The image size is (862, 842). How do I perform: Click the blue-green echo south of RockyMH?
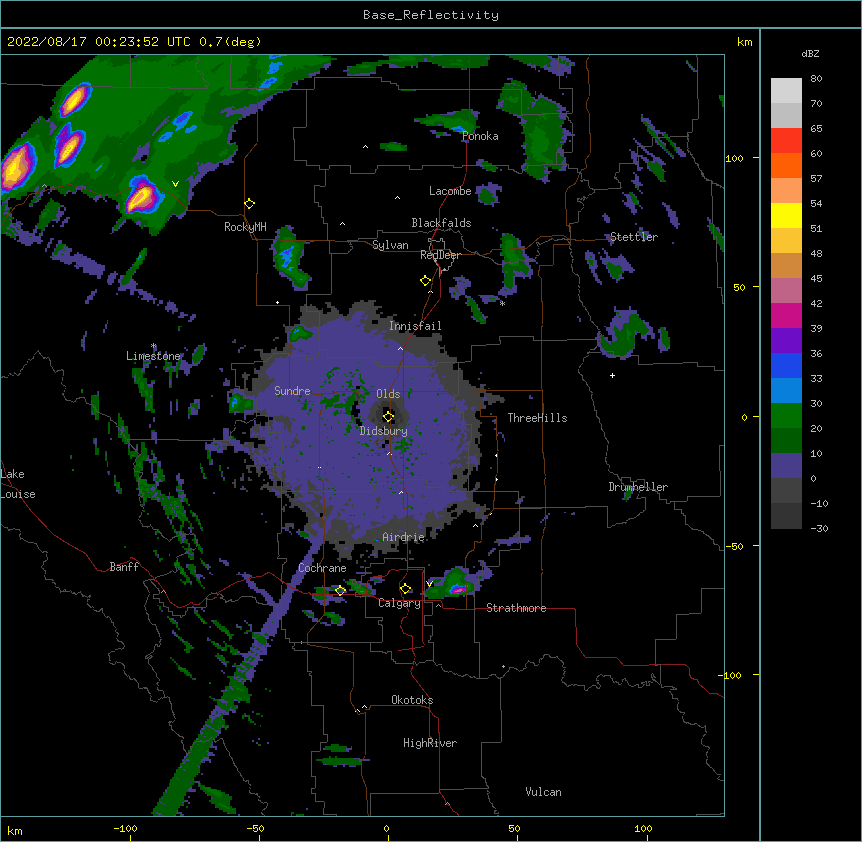click(x=290, y=258)
